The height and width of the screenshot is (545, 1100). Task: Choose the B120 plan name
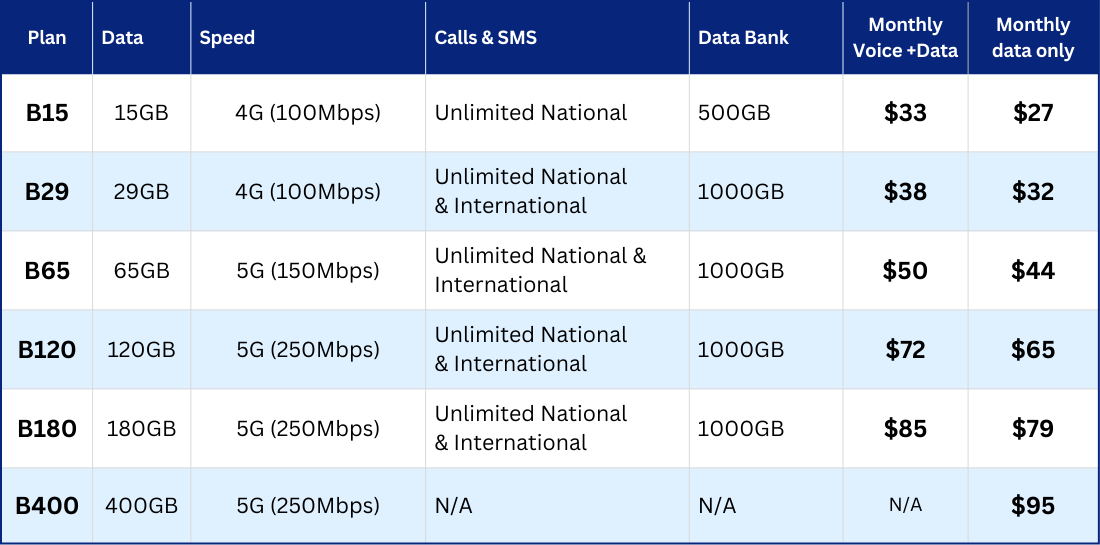[x=47, y=349]
